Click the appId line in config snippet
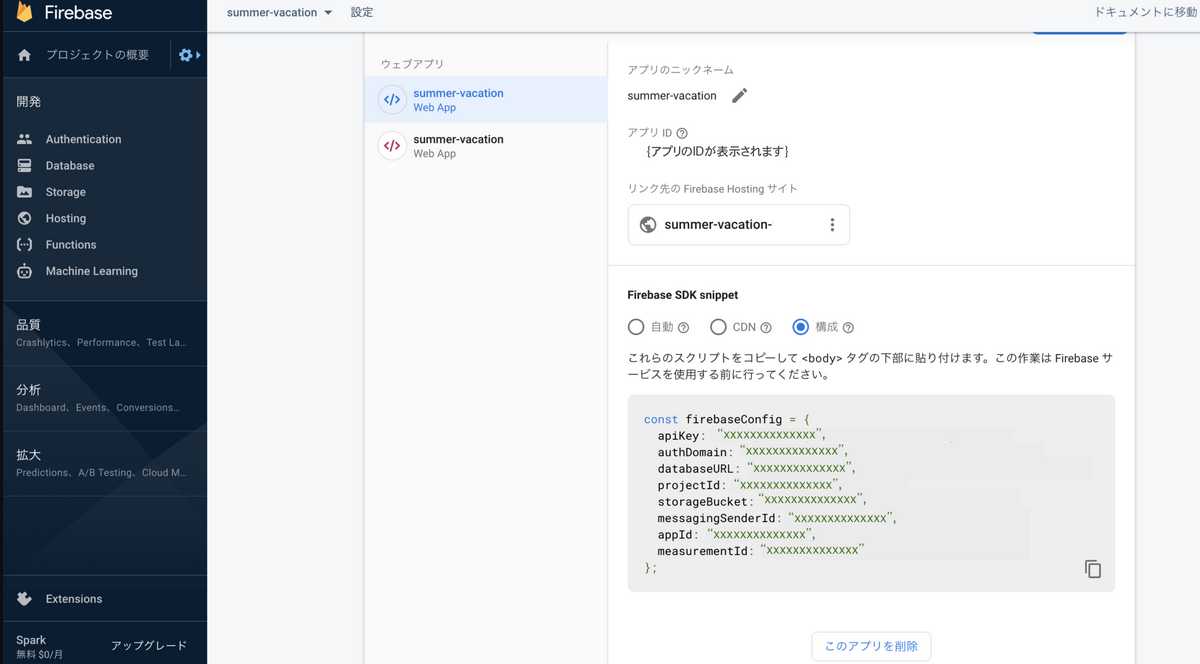 point(737,535)
